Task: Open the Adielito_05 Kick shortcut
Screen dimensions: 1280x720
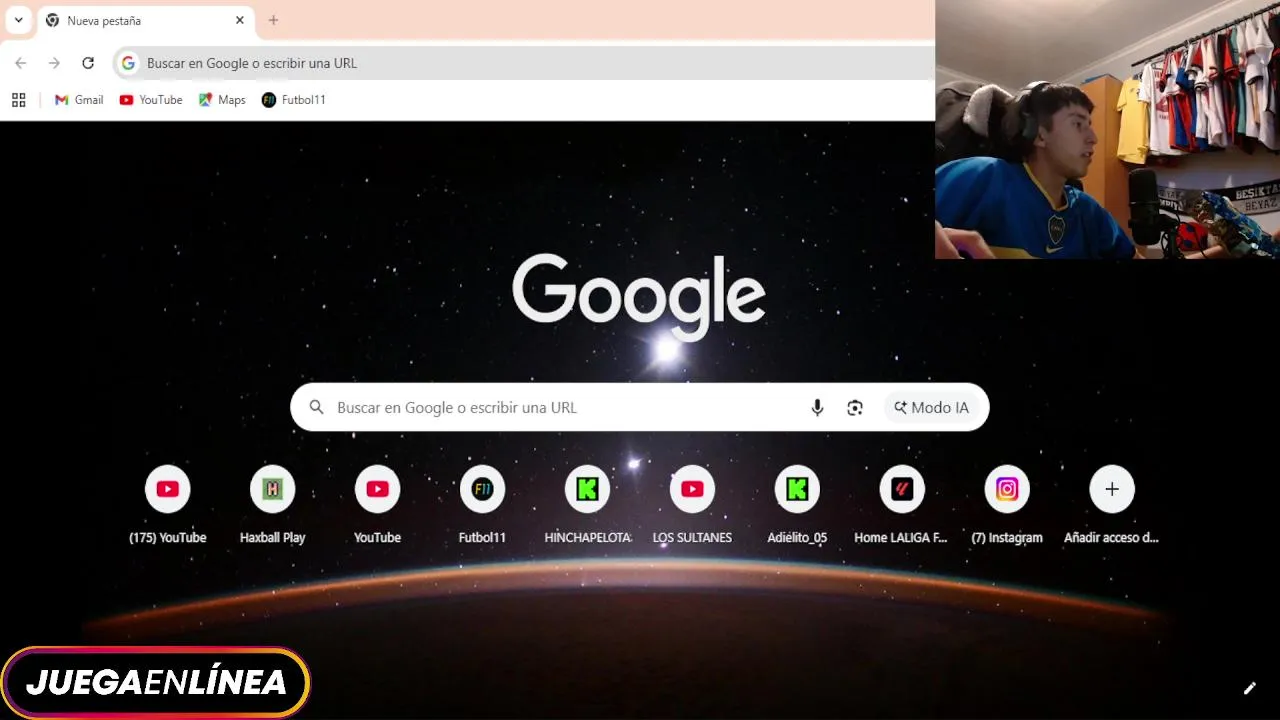Action: [x=797, y=505]
